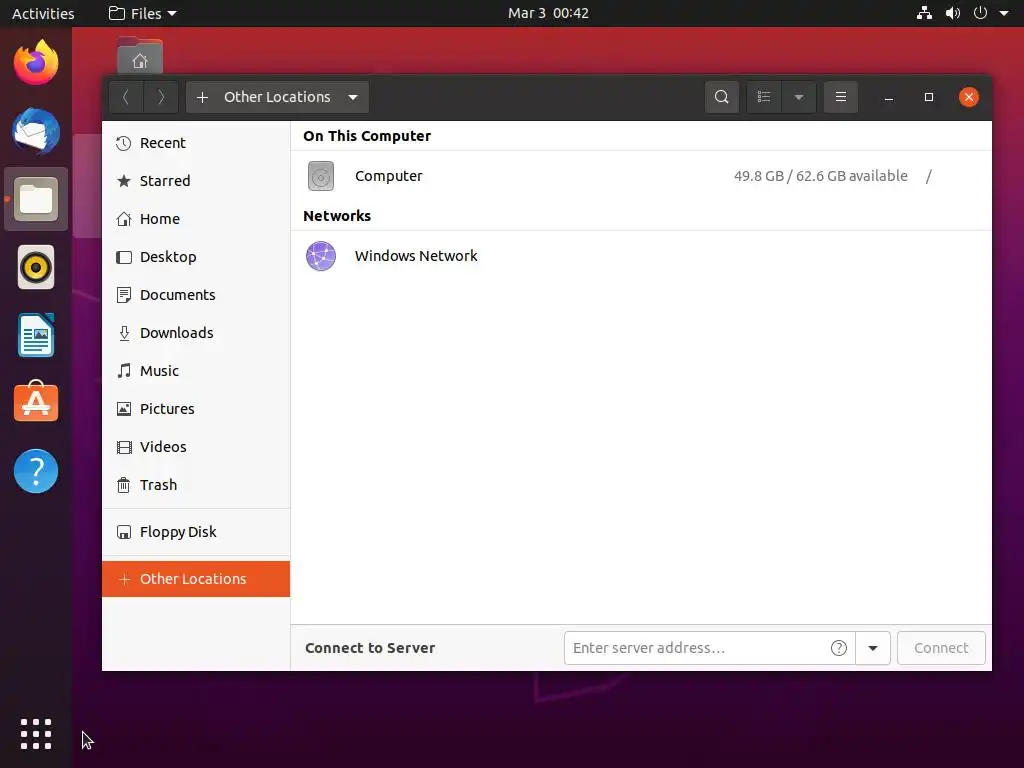
Task: Open Pictures folder in sidebar
Action: [196, 409]
